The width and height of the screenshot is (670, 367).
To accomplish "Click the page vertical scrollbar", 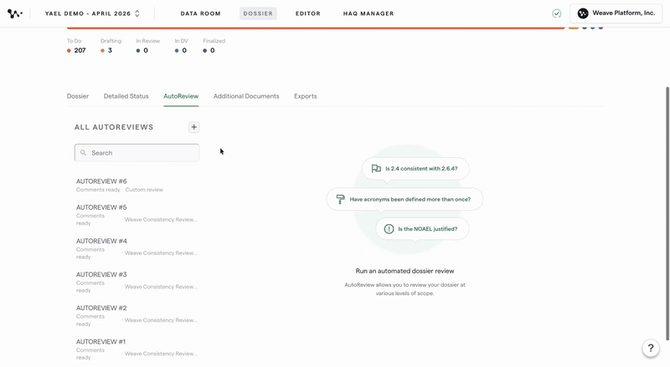I will [x=667, y=214].
